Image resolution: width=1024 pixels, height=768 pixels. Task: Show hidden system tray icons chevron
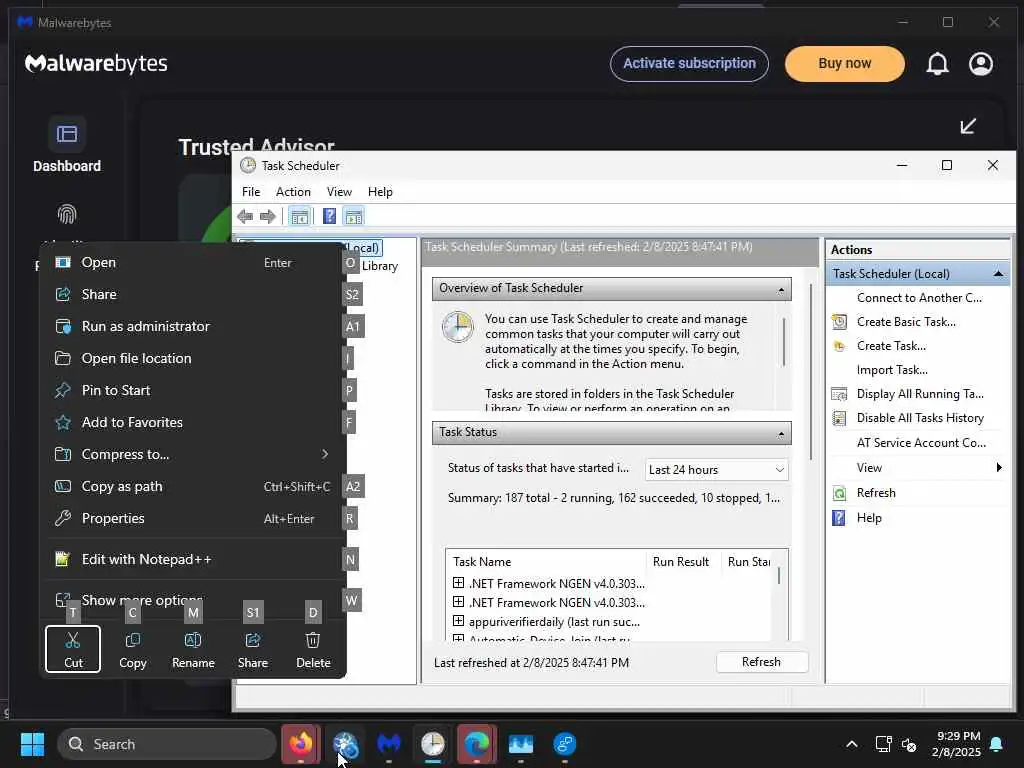point(852,744)
